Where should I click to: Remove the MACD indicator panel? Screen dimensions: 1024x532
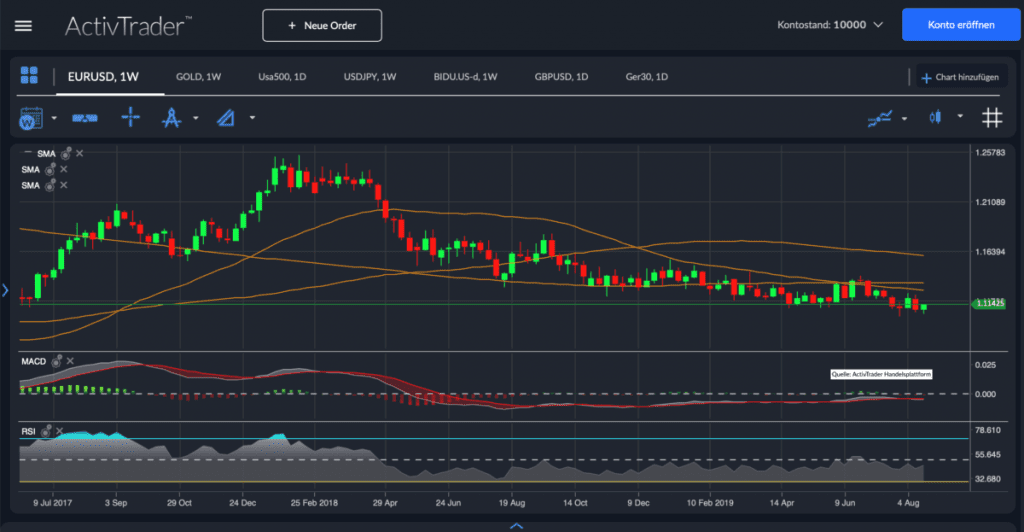pyautogui.click(x=71, y=361)
